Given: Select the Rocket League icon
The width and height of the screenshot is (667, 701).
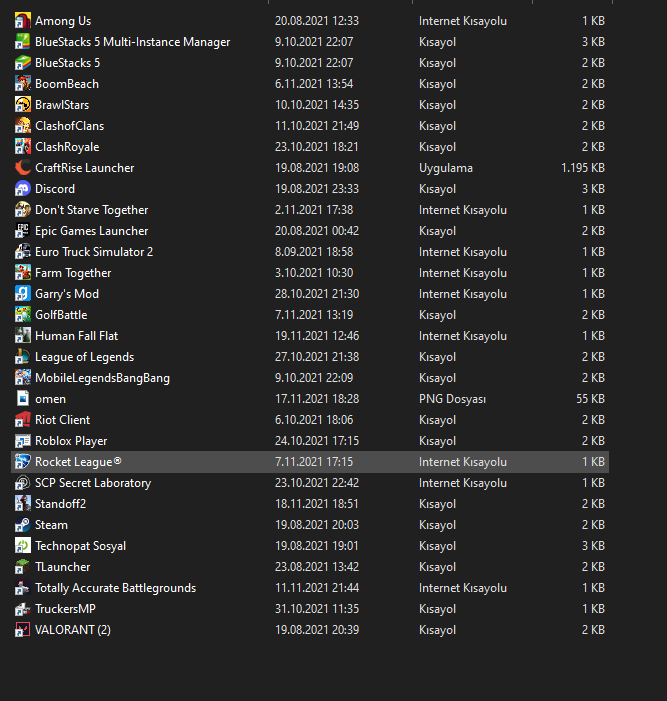Looking at the screenshot, I should coord(23,462).
